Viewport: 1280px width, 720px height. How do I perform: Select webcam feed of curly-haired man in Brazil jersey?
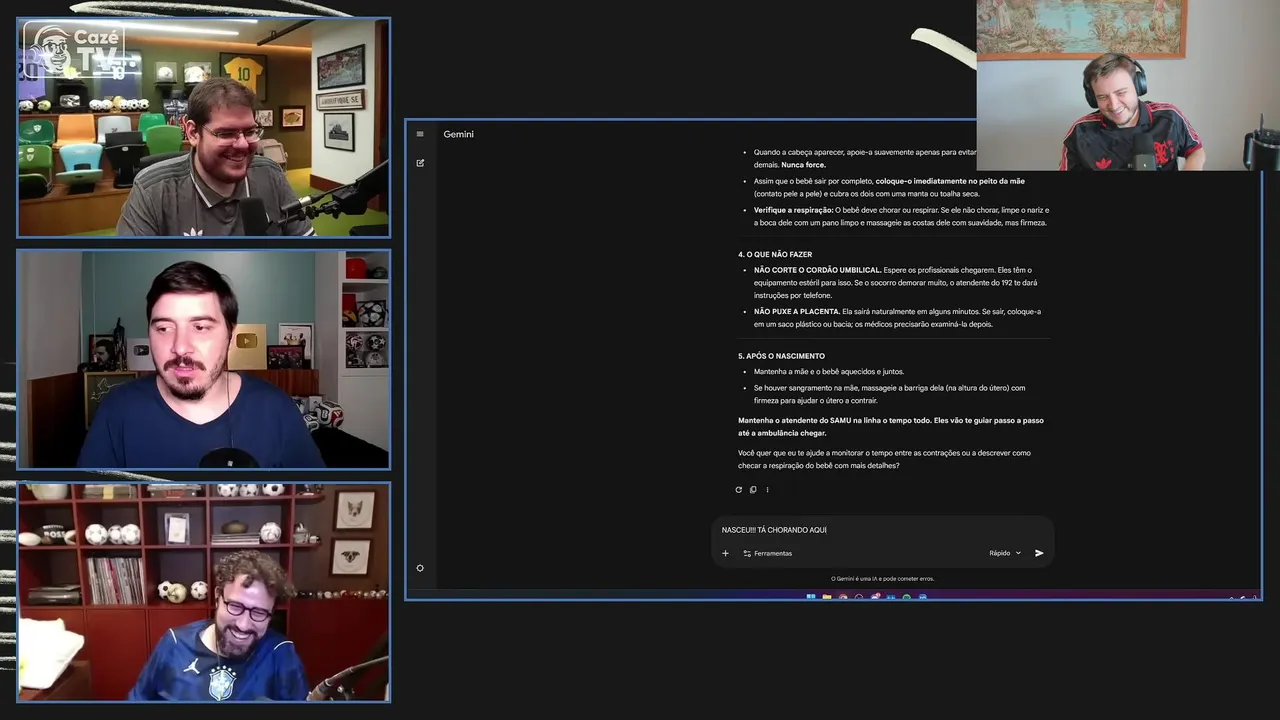click(204, 592)
